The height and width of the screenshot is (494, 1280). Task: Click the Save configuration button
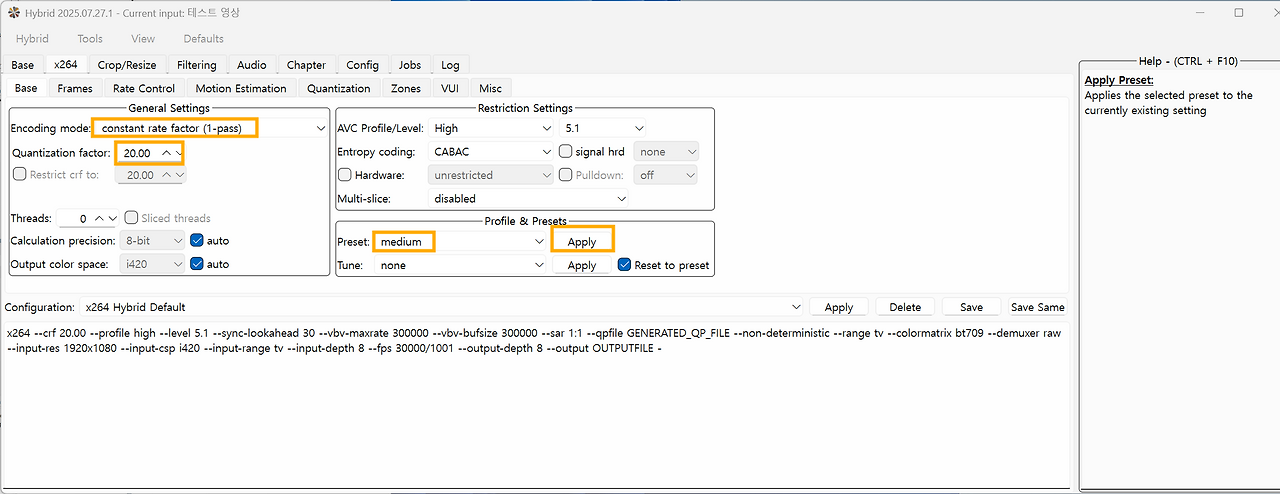point(971,307)
